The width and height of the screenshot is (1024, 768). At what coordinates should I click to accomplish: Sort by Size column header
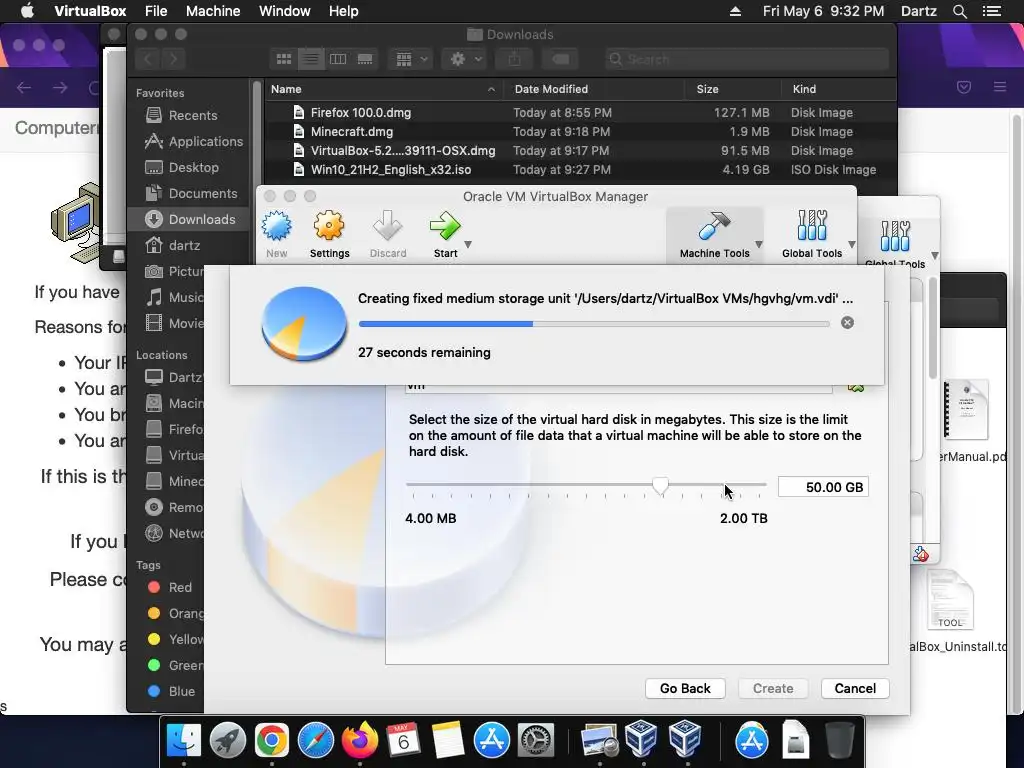732,89
